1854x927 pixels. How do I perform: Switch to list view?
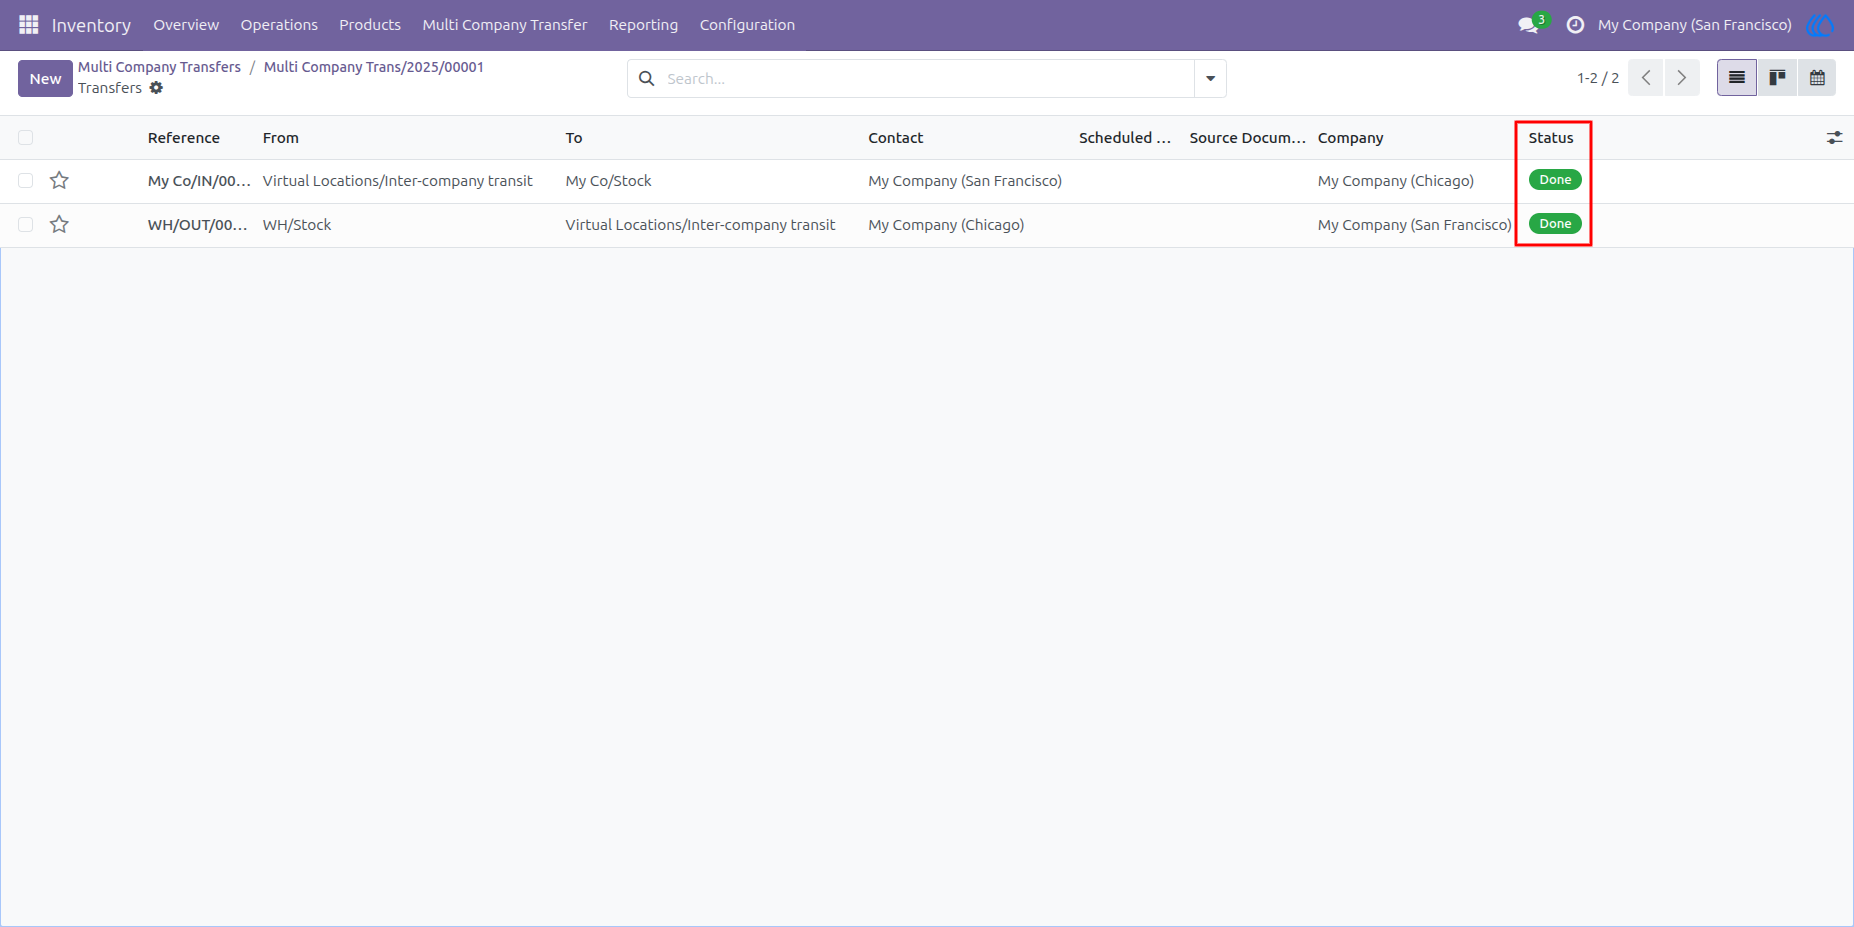[1737, 78]
